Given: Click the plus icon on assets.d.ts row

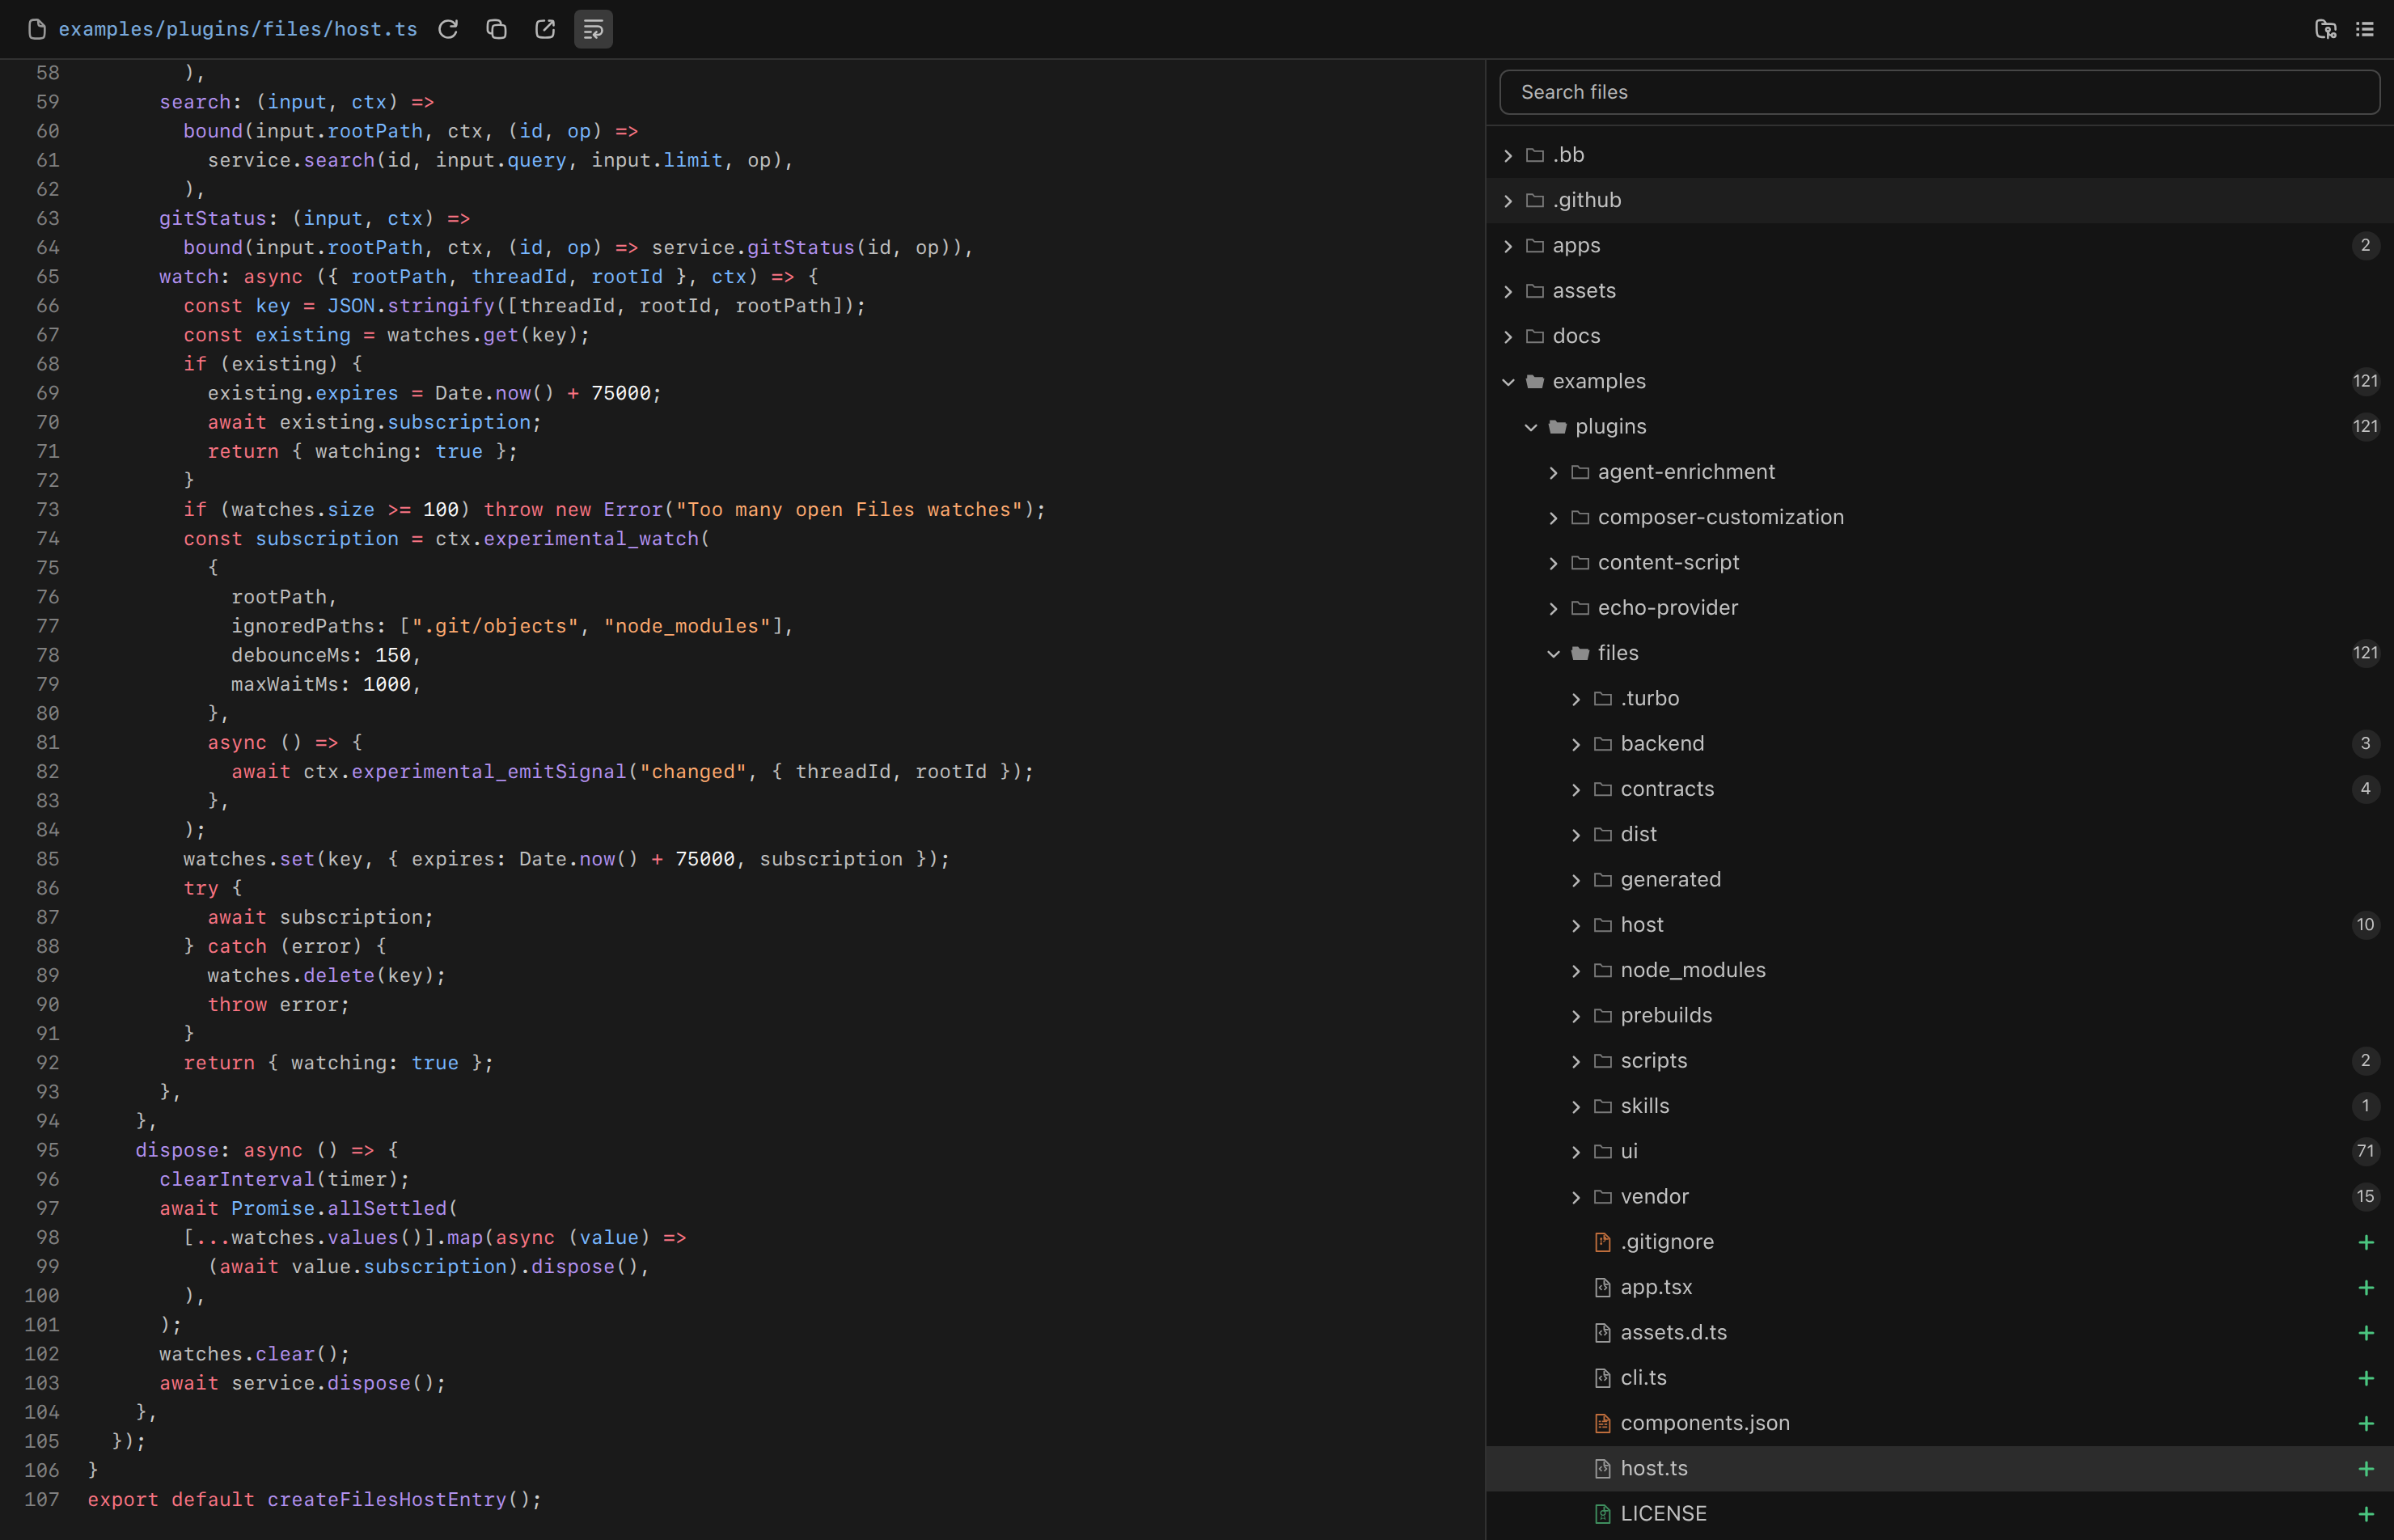Looking at the screenshot, I should coord(2366,1333).
